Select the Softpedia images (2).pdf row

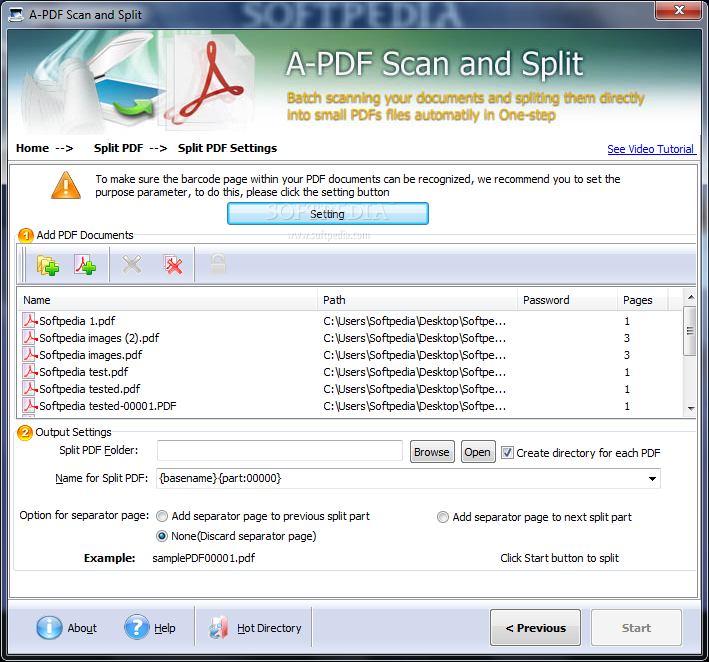pyautogui.click(x=350, y=338)
